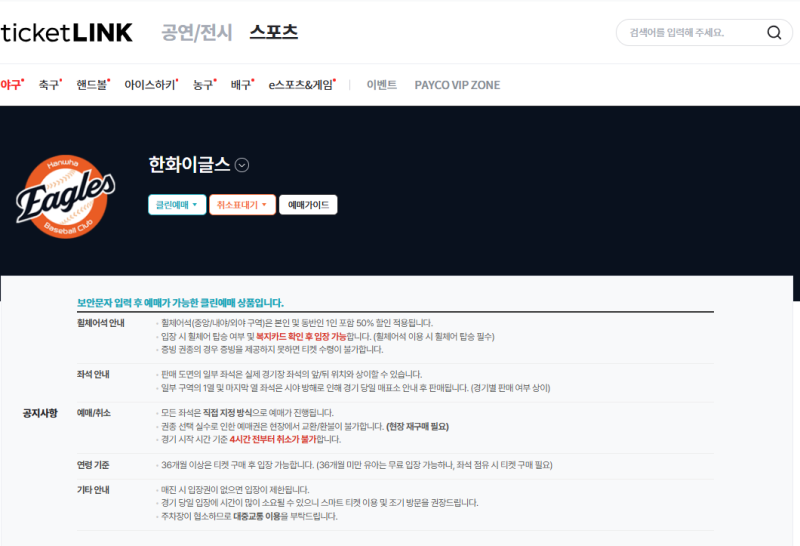Viewport: 800px width, 546px height.
Task: Open the 이벤트 page
Action: point(382,85)
